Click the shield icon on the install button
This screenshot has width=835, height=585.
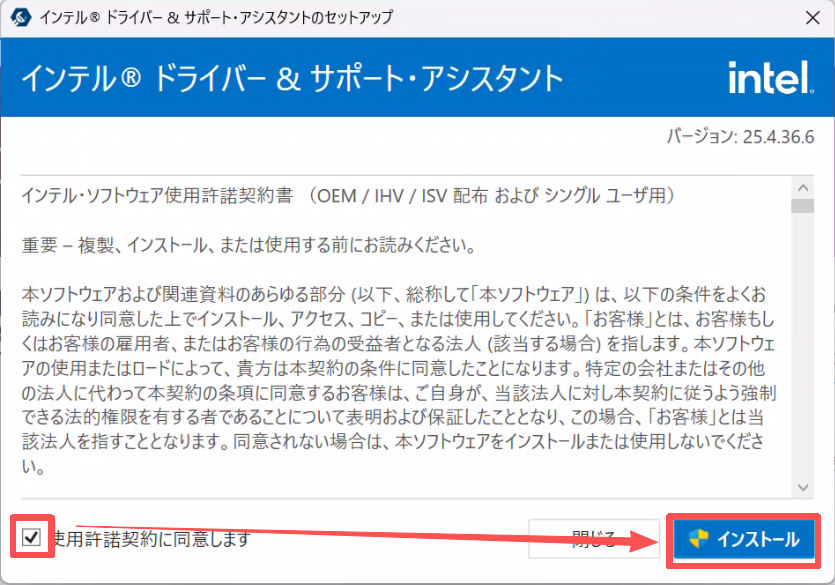point(698,539)
